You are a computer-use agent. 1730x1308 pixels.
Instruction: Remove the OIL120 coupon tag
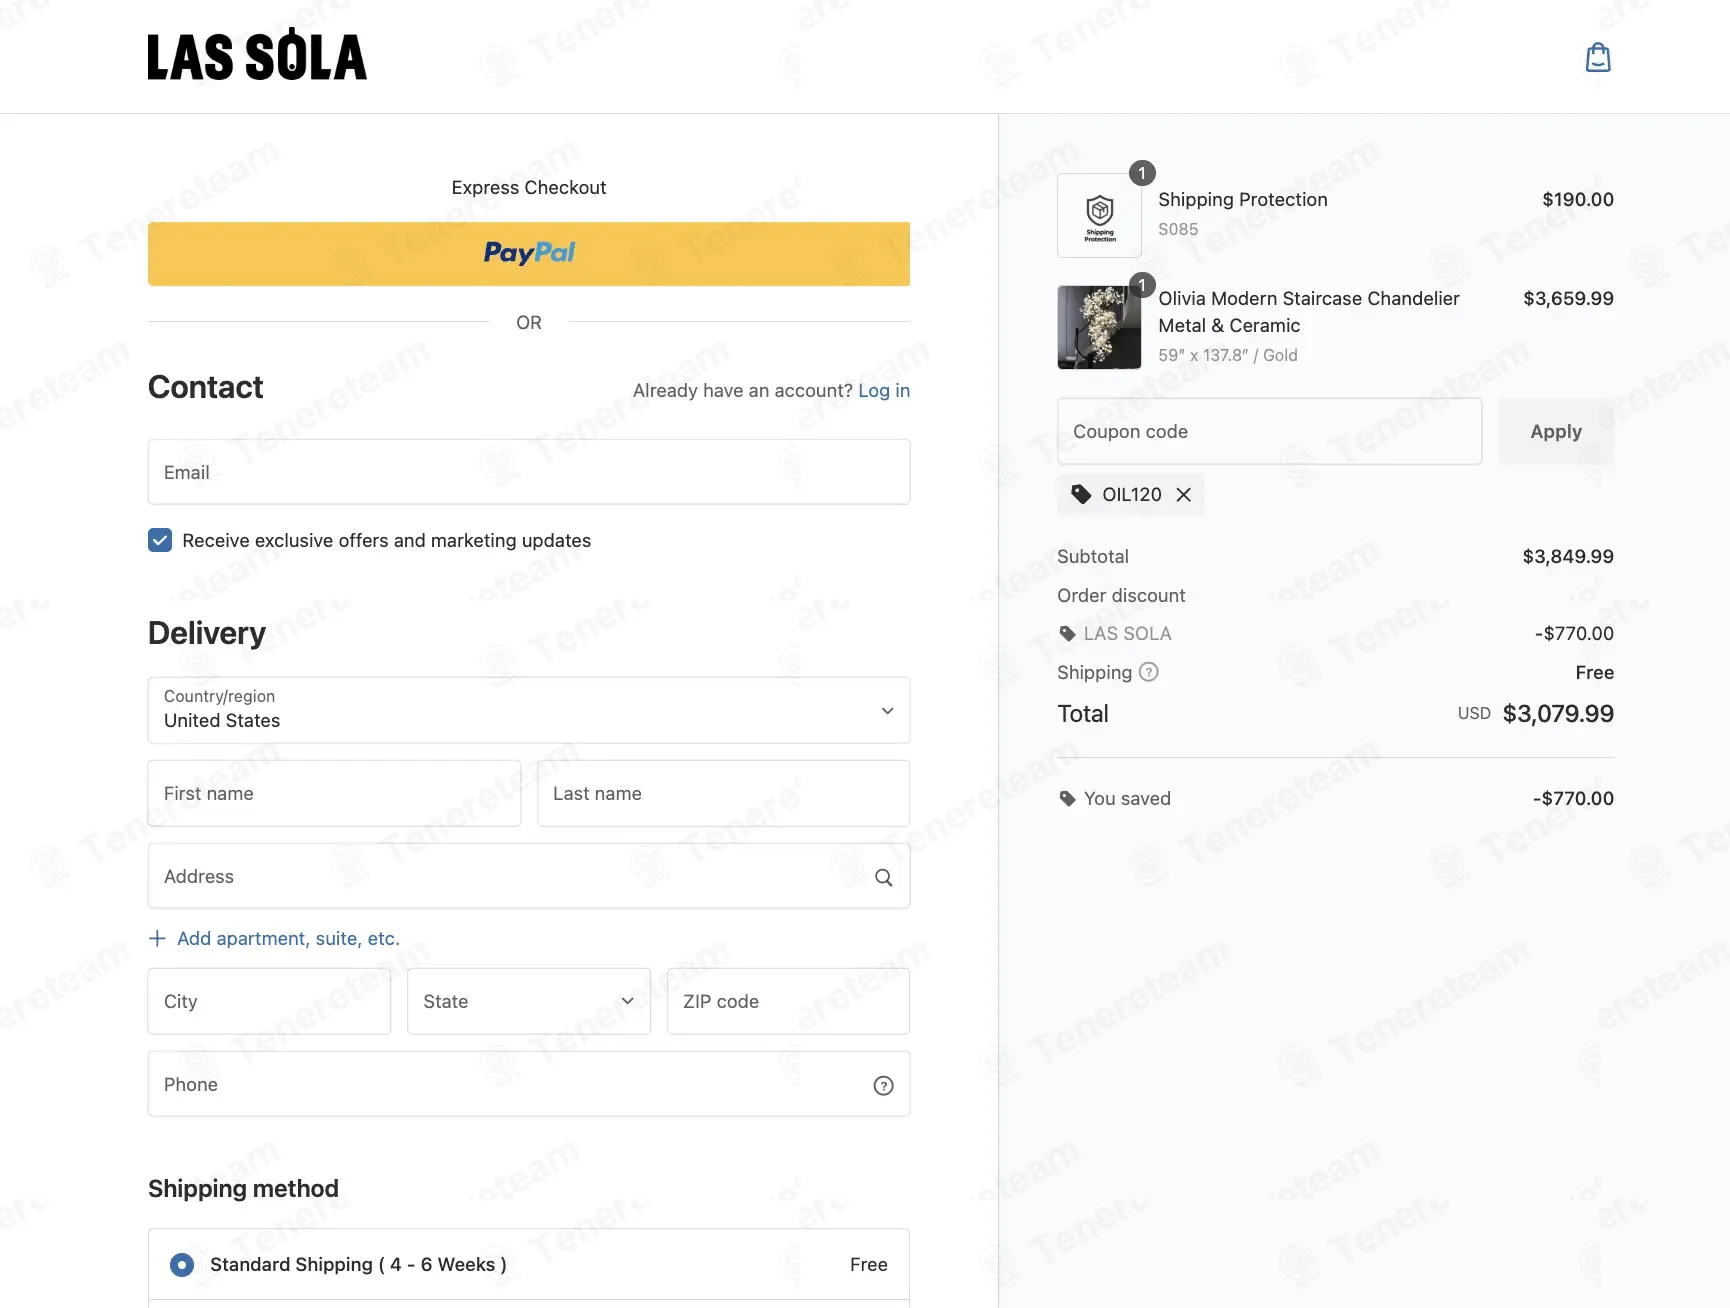[x=1183, y=495]
